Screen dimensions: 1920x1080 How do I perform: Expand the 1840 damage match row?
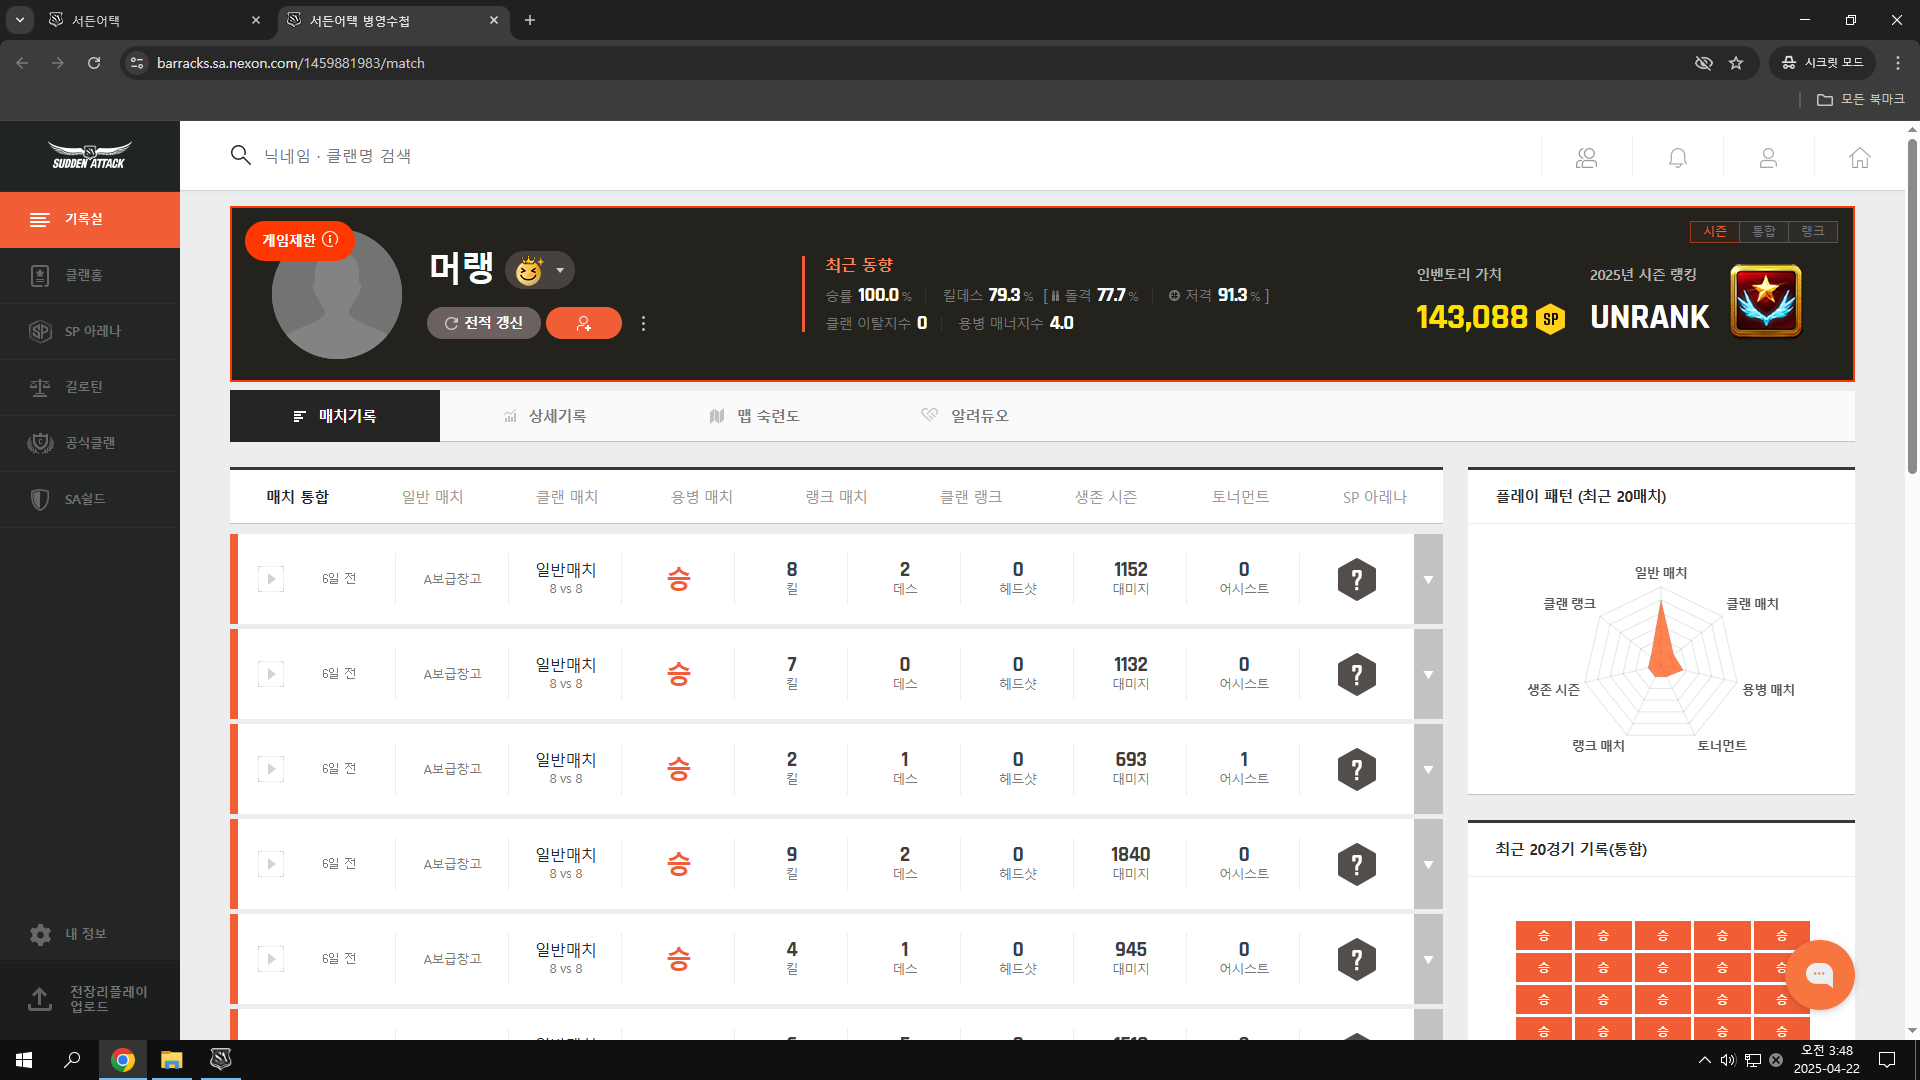point(1428,865)
